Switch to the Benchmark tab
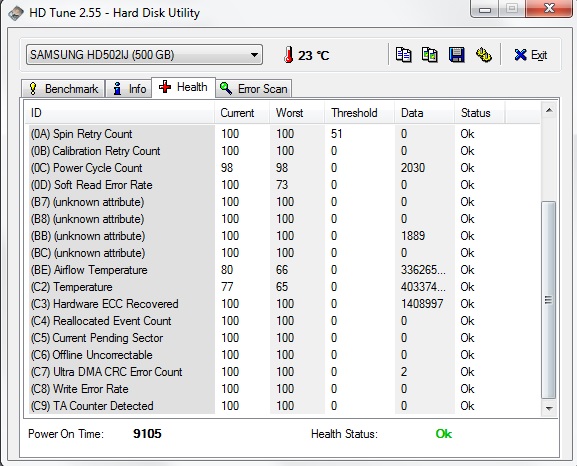This screenshot has height=466, width=577. pyautogui.click(x=63, y=89)
